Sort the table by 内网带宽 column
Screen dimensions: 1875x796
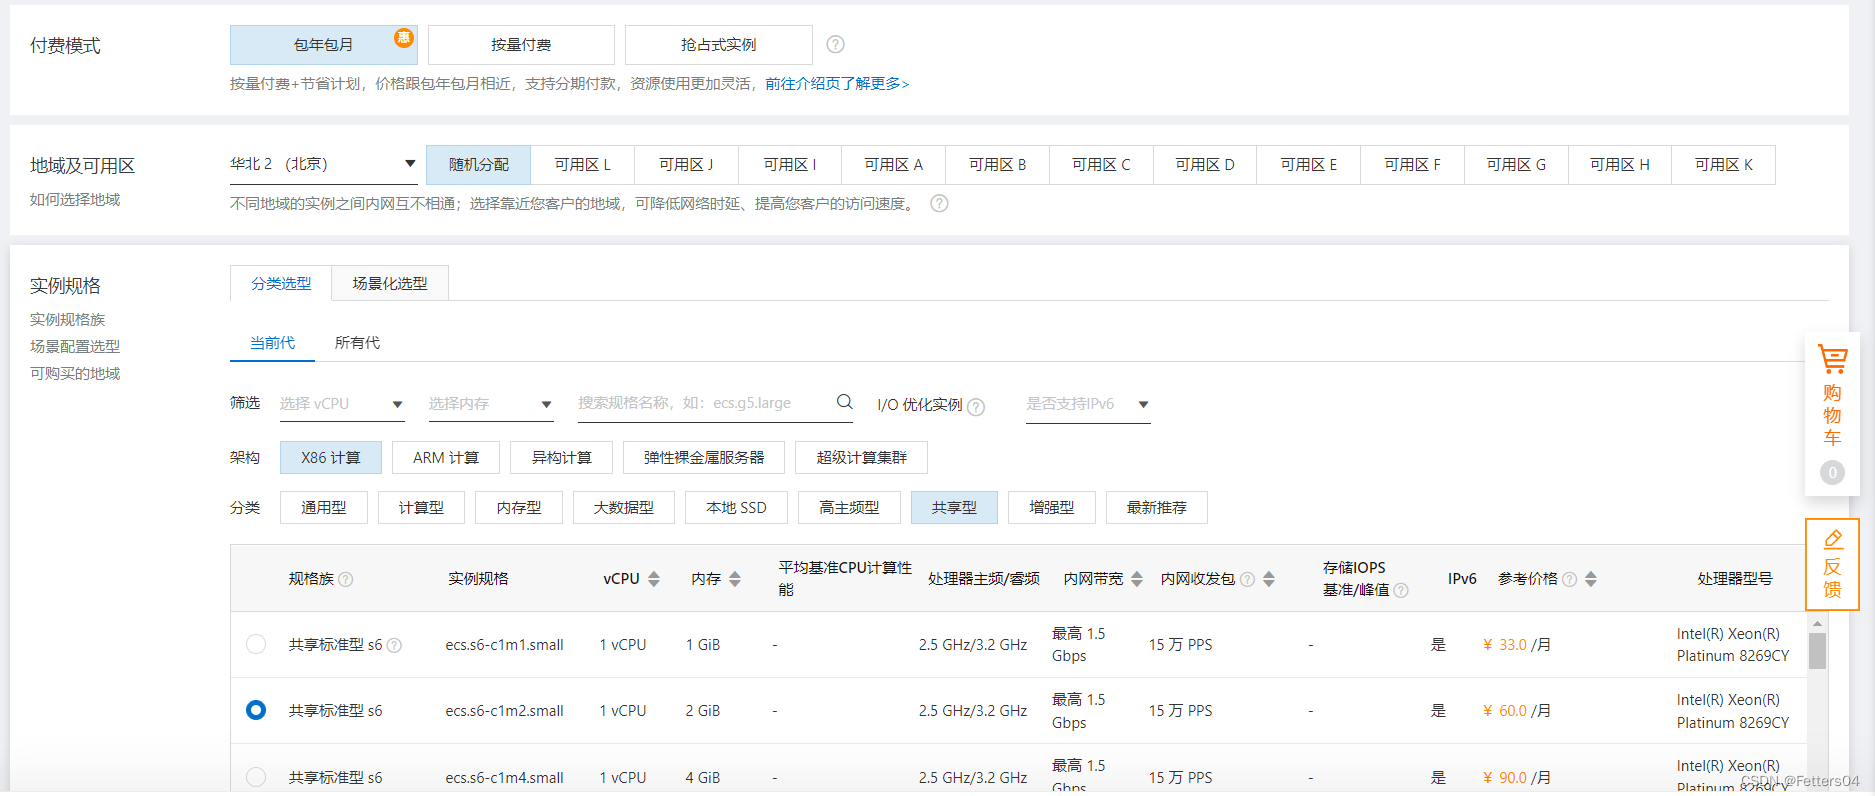pyautogui.click(x=1137, y=579)
